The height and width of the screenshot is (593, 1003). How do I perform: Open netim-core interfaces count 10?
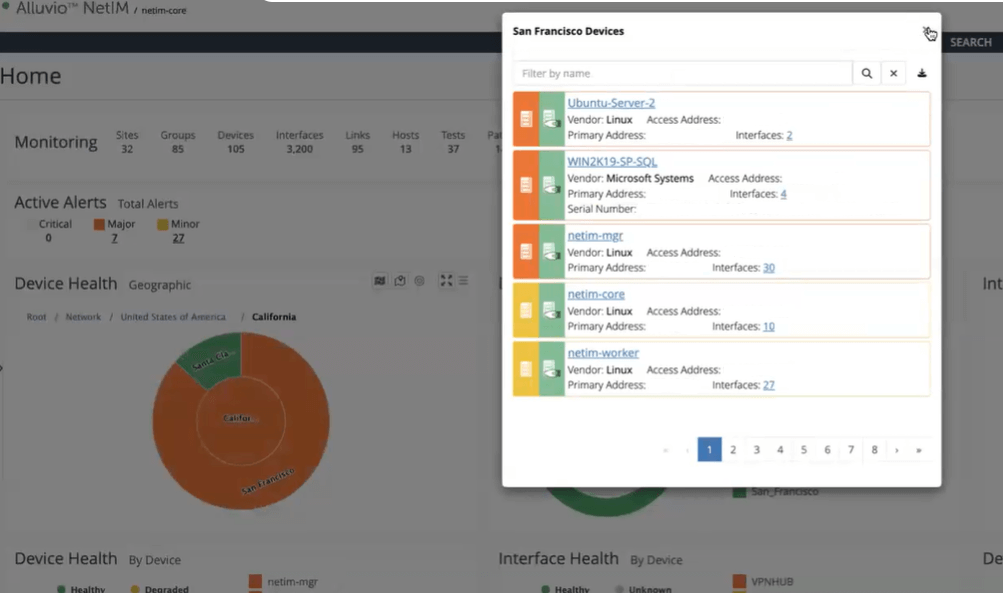coord(769,326)
